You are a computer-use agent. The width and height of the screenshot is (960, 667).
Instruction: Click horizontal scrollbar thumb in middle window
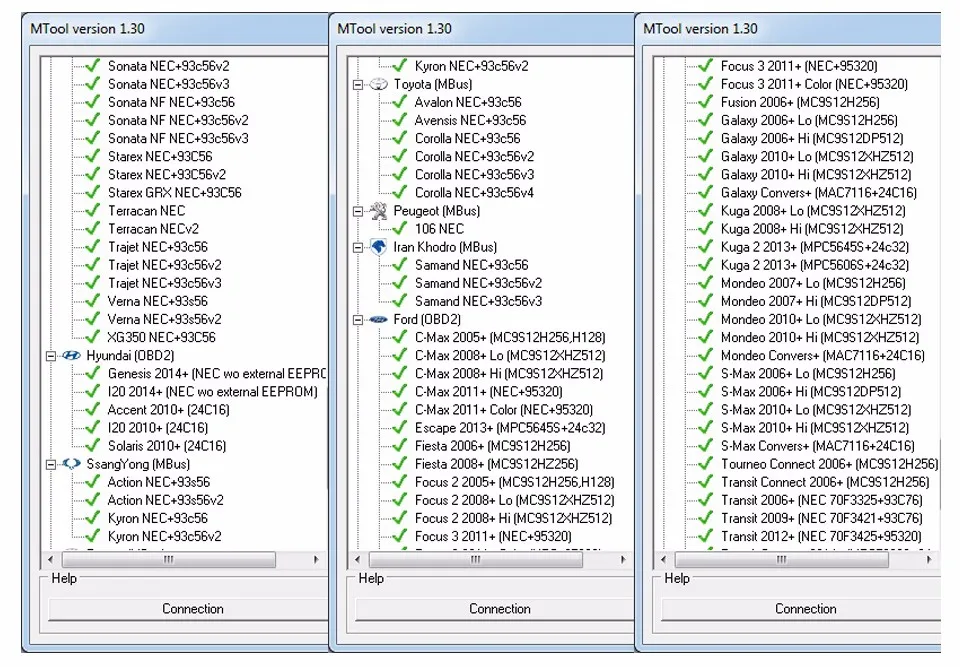click(476, 559)
